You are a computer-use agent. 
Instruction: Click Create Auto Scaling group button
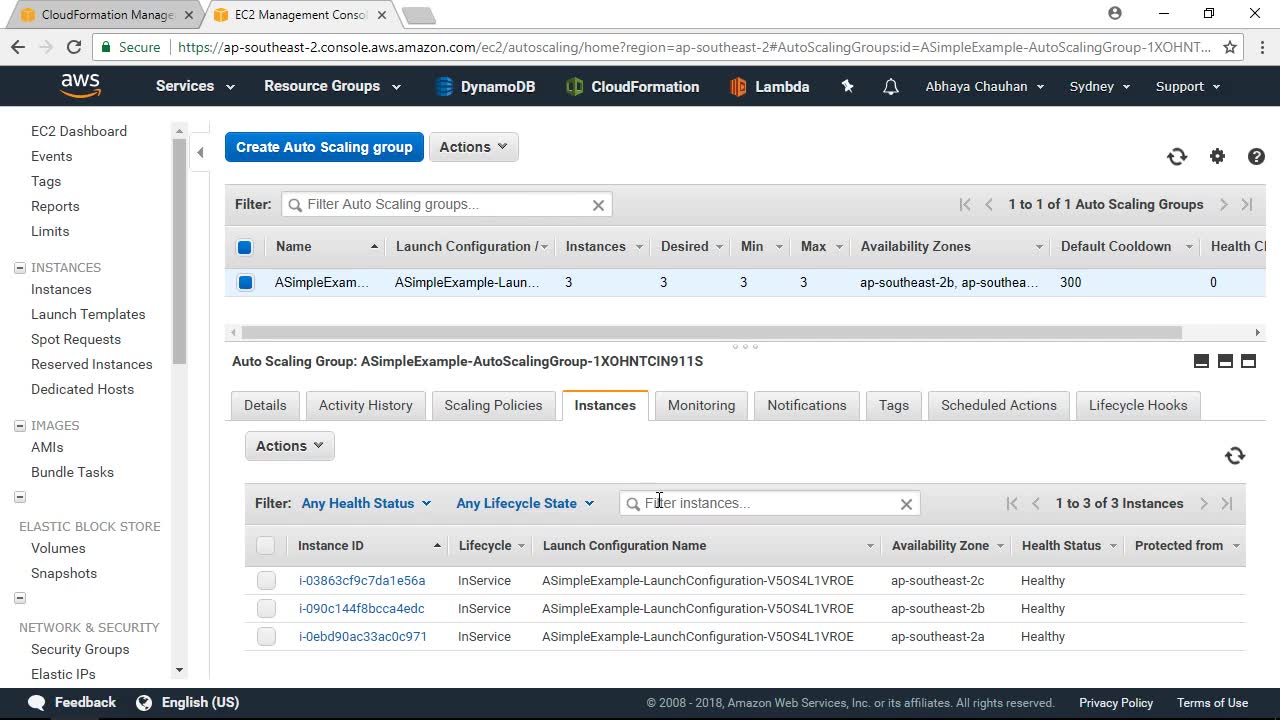[324, 147]
